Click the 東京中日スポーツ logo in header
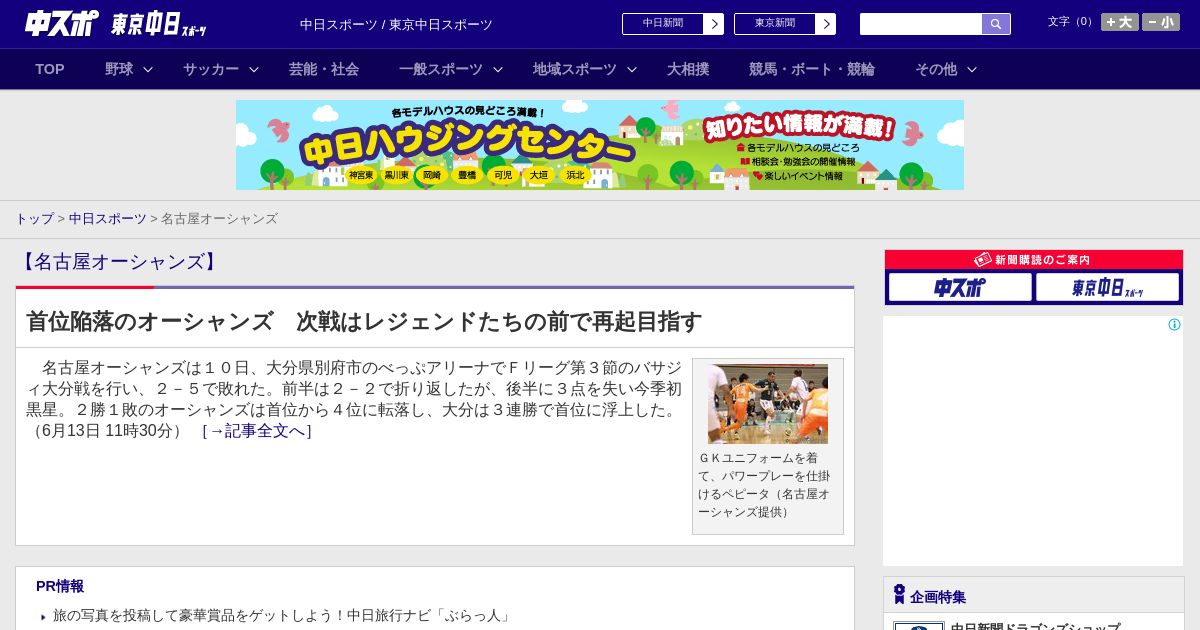This screenshot has height=630, width=1200. 158,24
